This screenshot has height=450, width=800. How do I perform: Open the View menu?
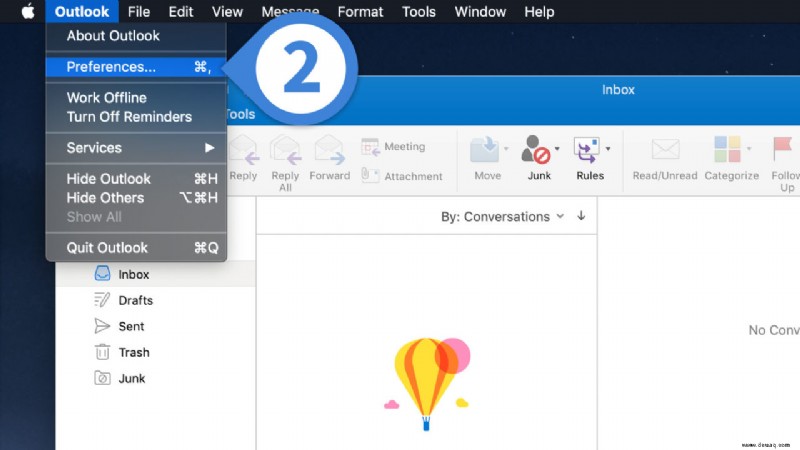tap(227, 11)
